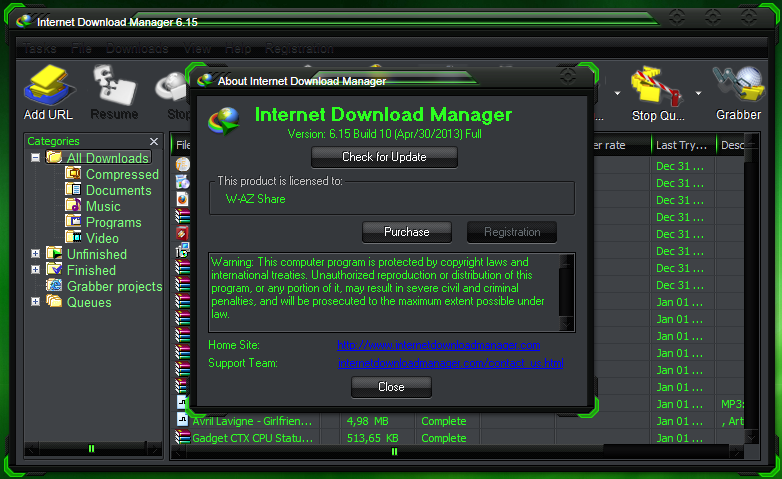Select the Compressed category icon

(73, 174)
